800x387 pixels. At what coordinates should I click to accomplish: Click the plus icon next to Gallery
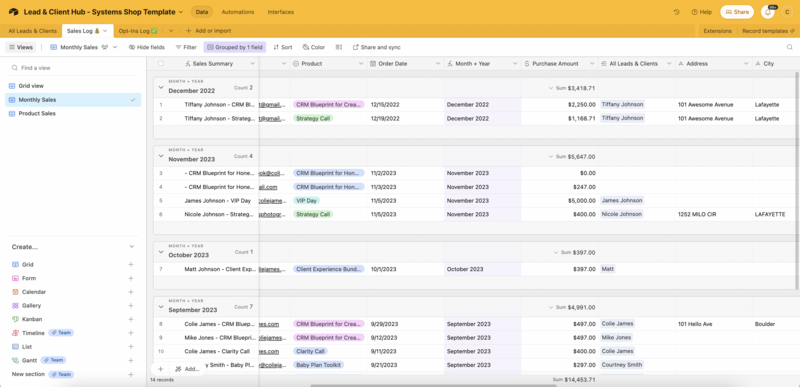131,305
